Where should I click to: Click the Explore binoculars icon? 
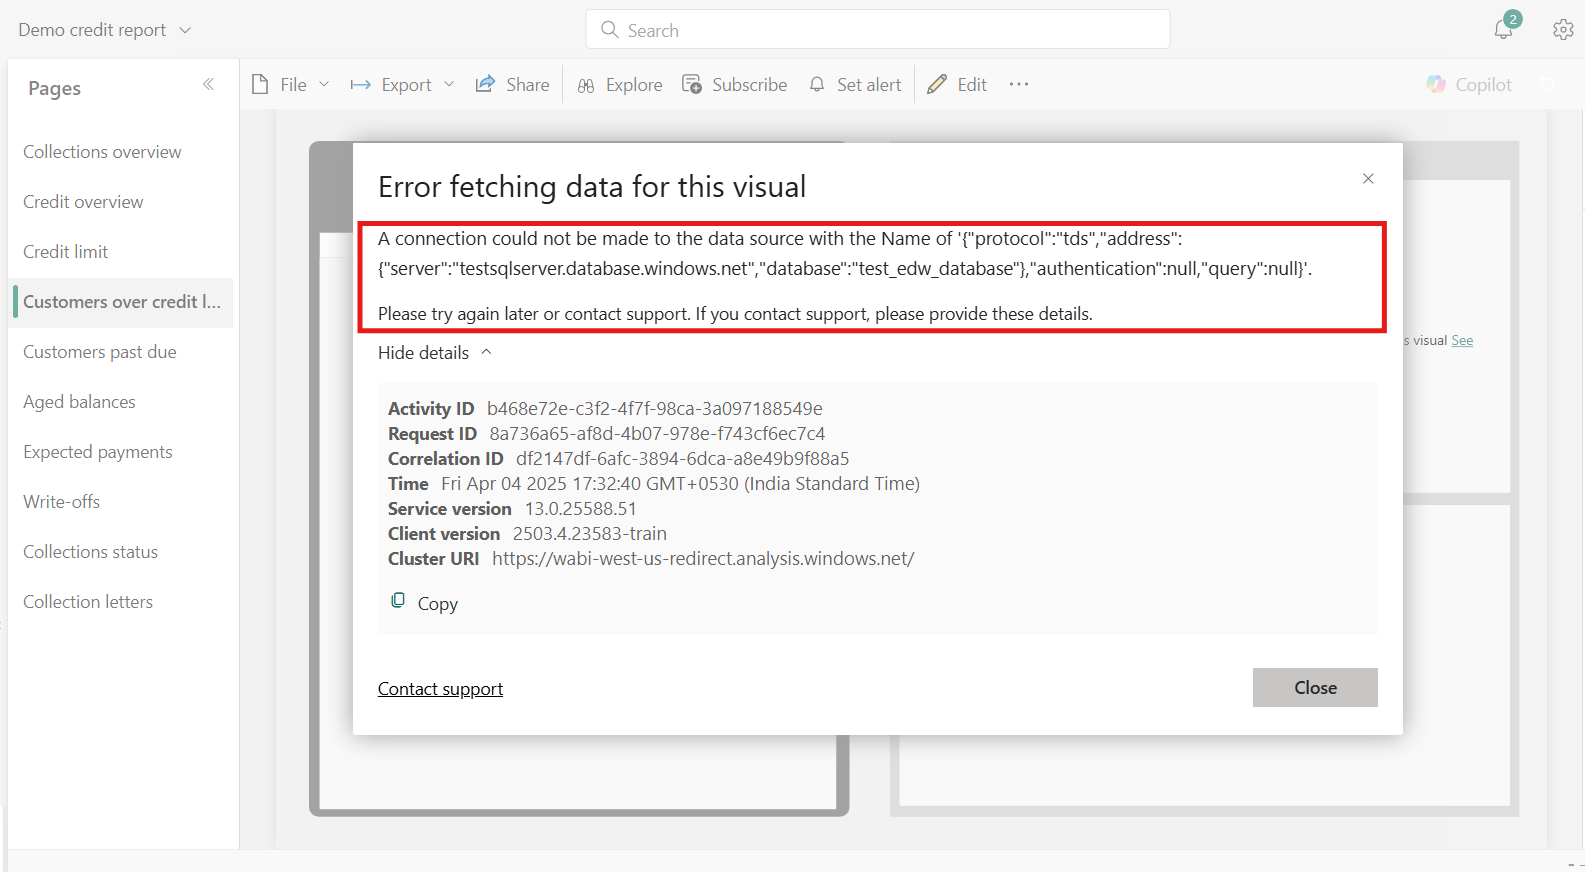tap(586, 85)
